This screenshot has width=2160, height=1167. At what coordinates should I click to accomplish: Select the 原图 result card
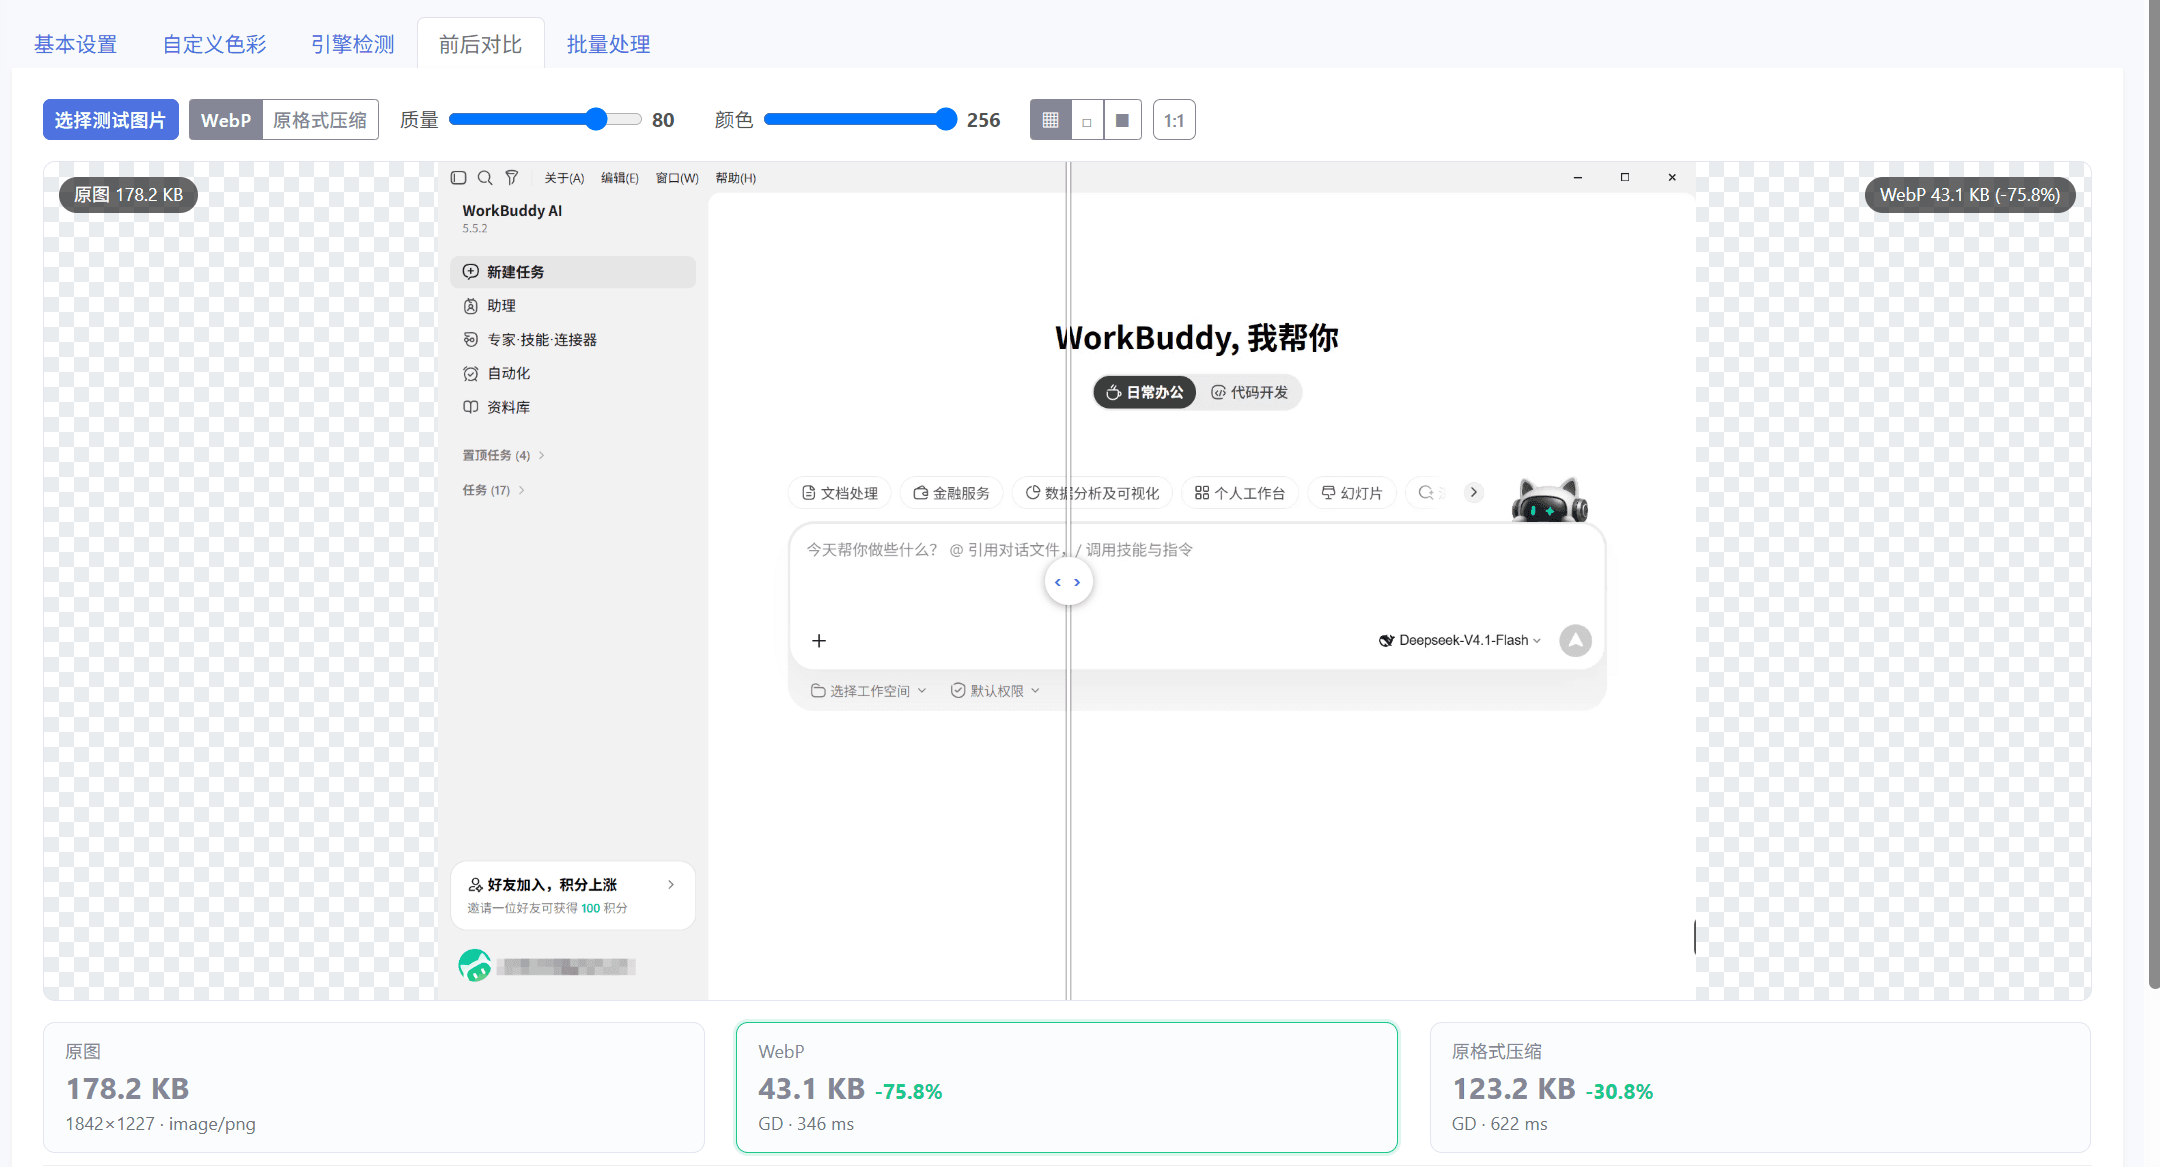[374, 1087]
